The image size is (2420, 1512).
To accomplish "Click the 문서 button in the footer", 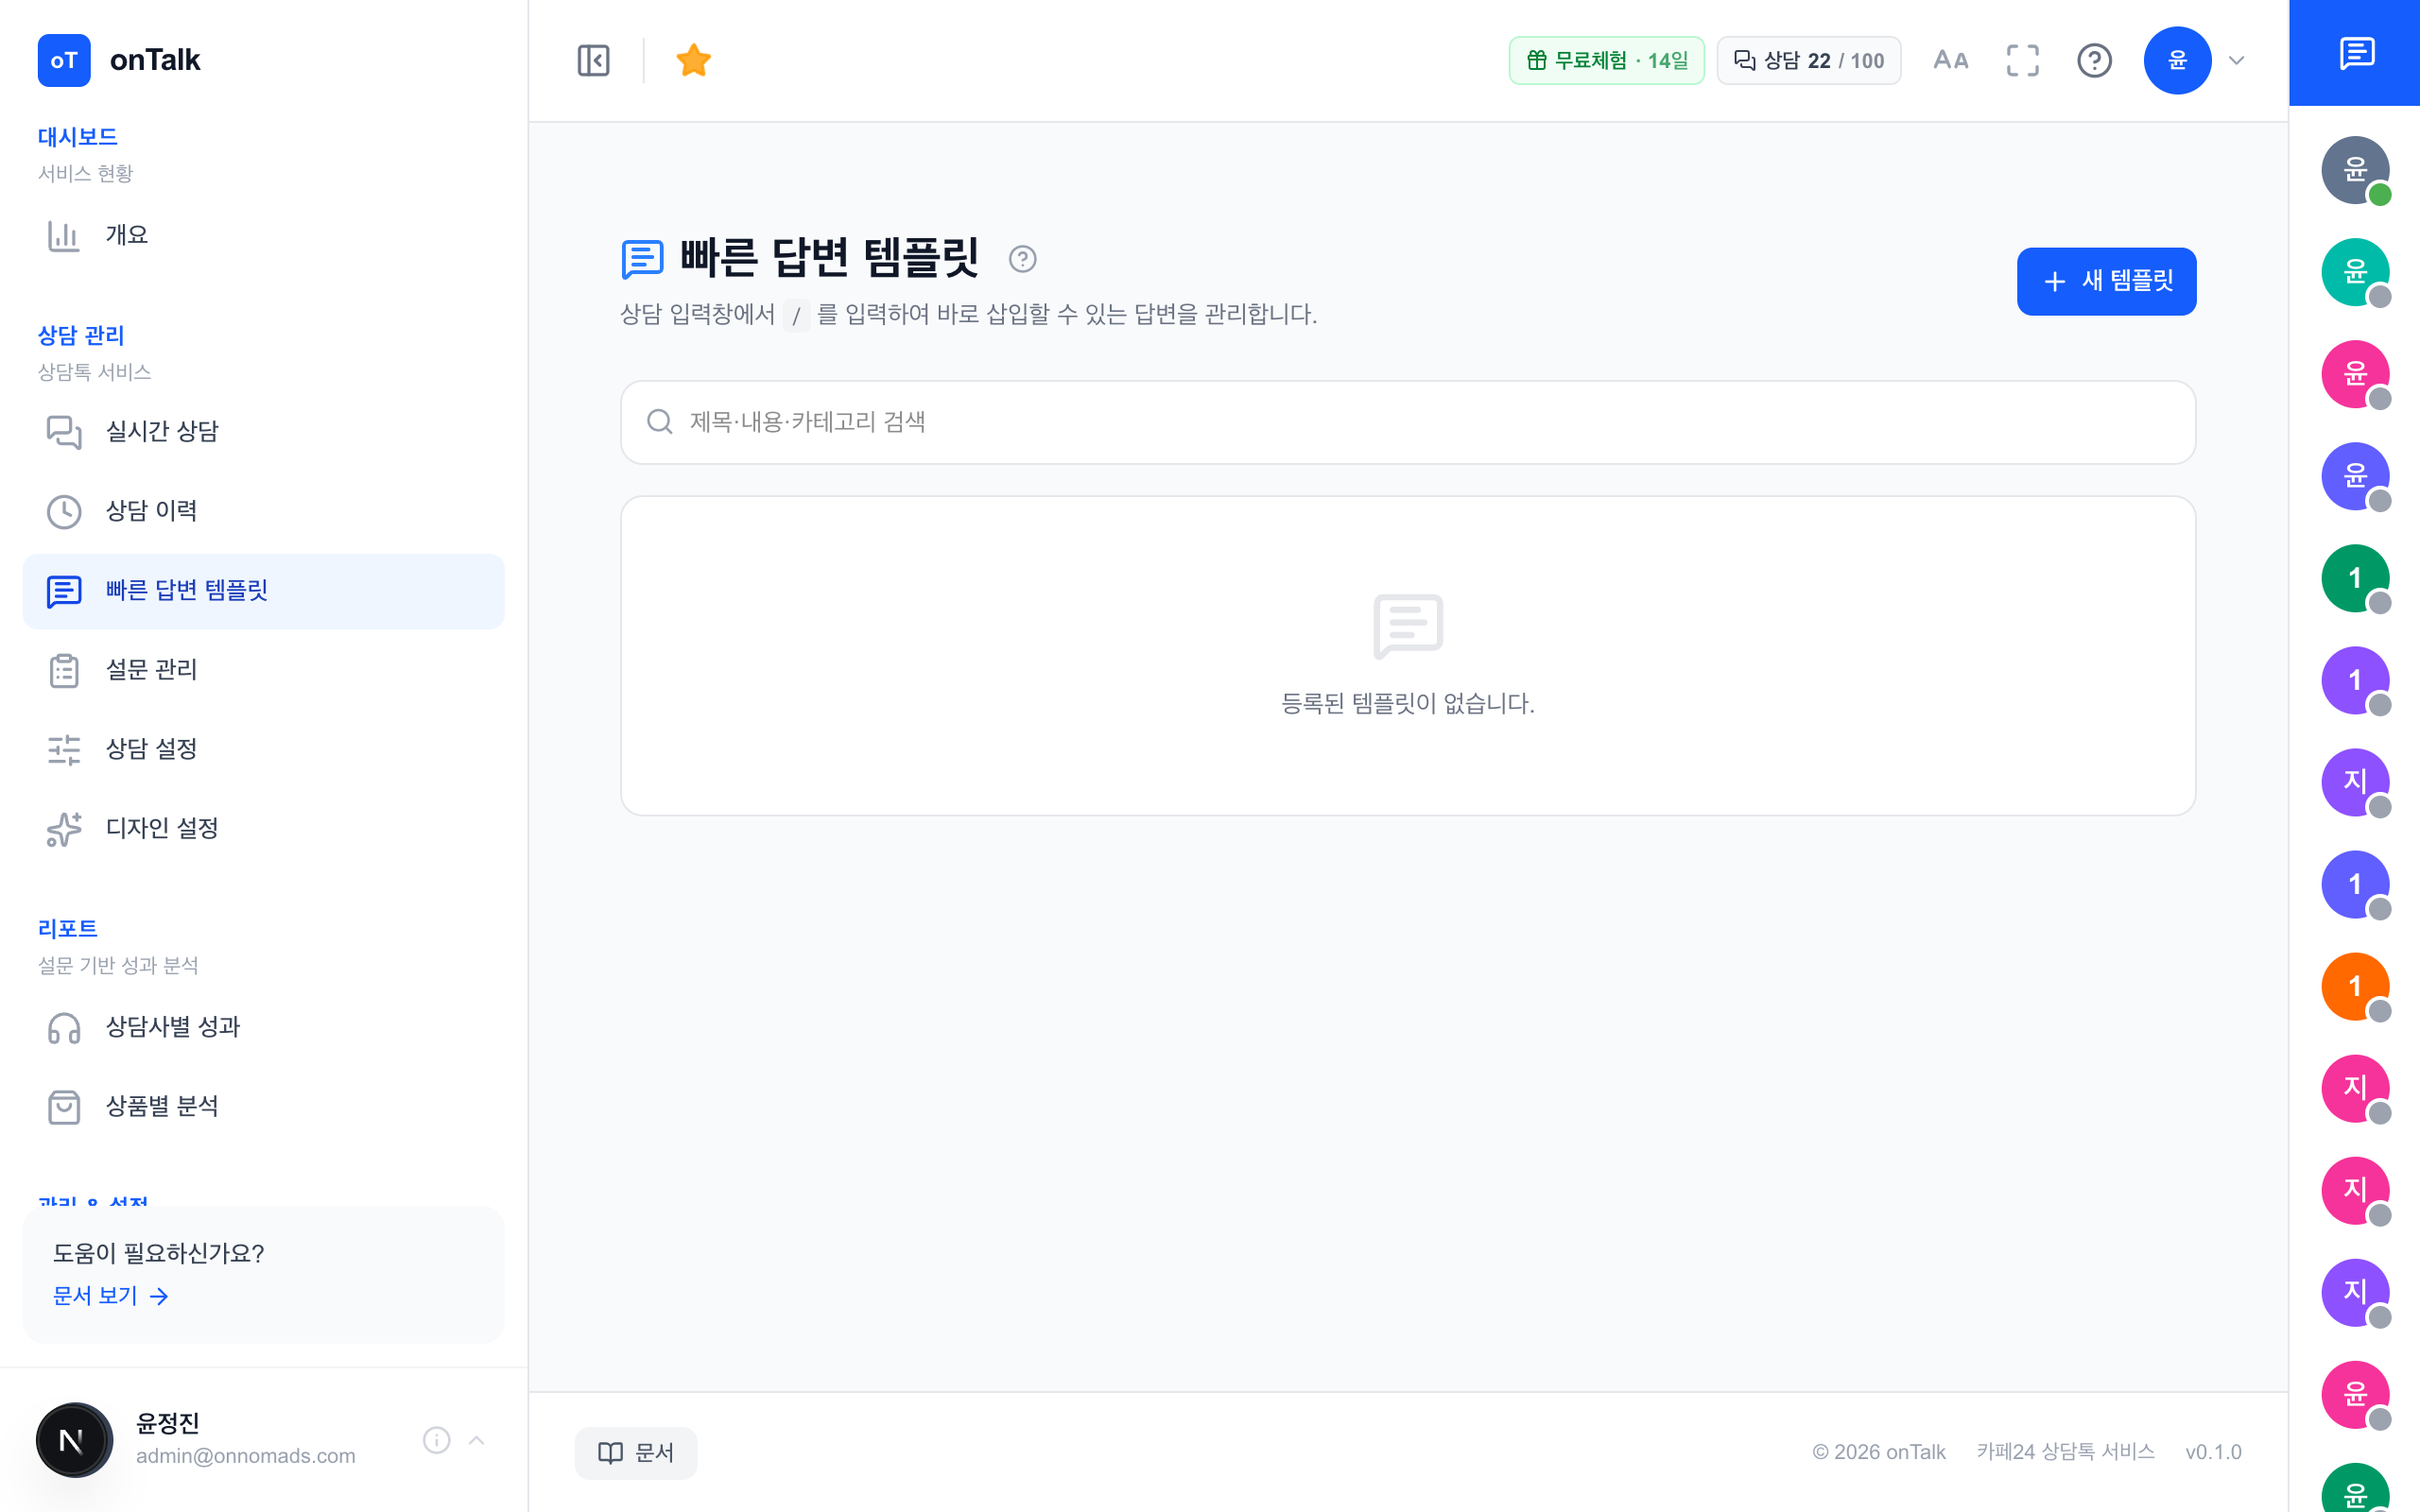I will tap(636, 1453).
